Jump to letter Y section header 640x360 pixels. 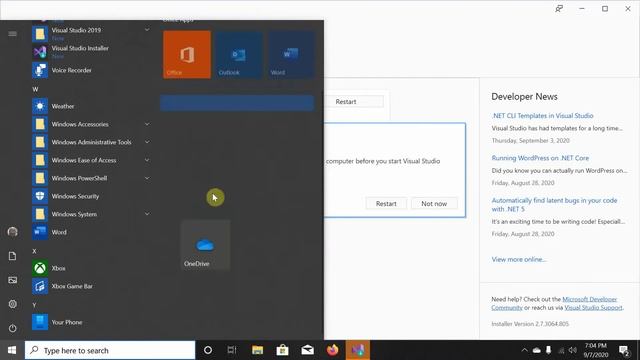click(34, 305)
